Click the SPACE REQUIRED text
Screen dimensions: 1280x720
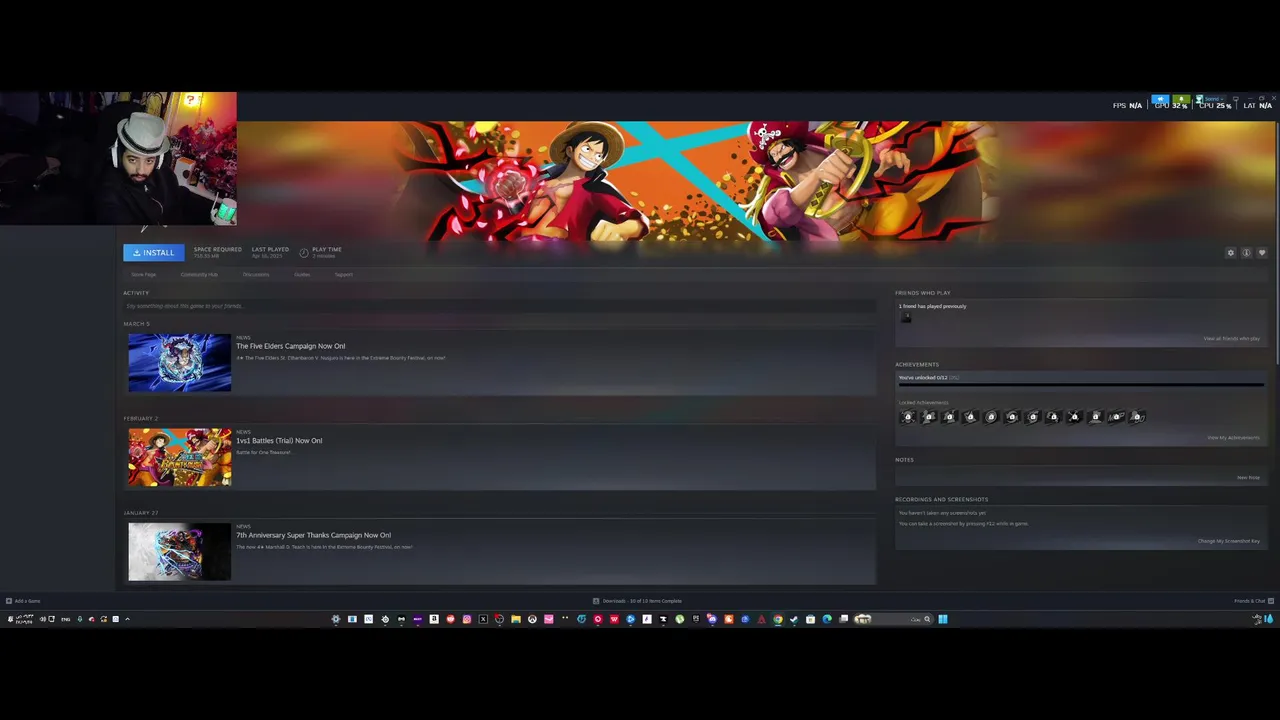(217, 250)
